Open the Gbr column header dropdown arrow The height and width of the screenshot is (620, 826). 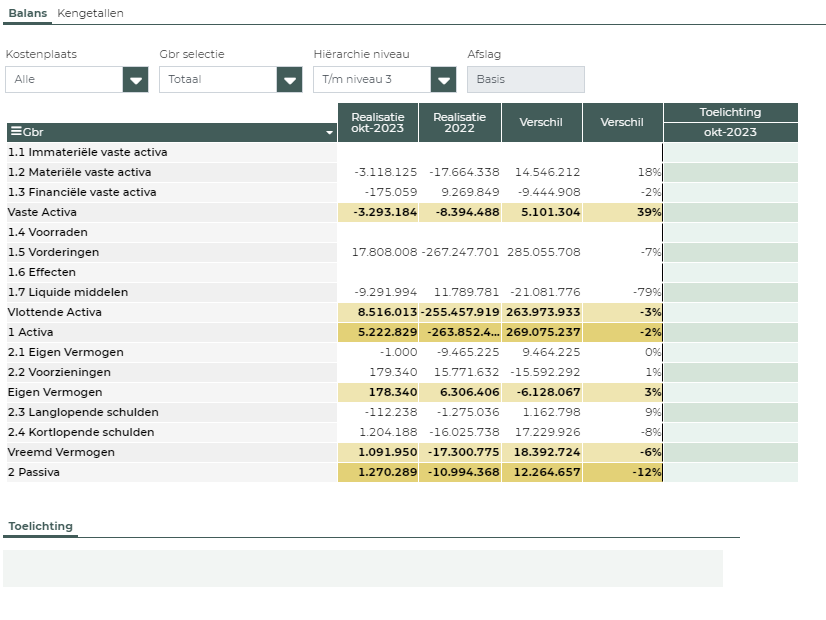click(329, 133)
